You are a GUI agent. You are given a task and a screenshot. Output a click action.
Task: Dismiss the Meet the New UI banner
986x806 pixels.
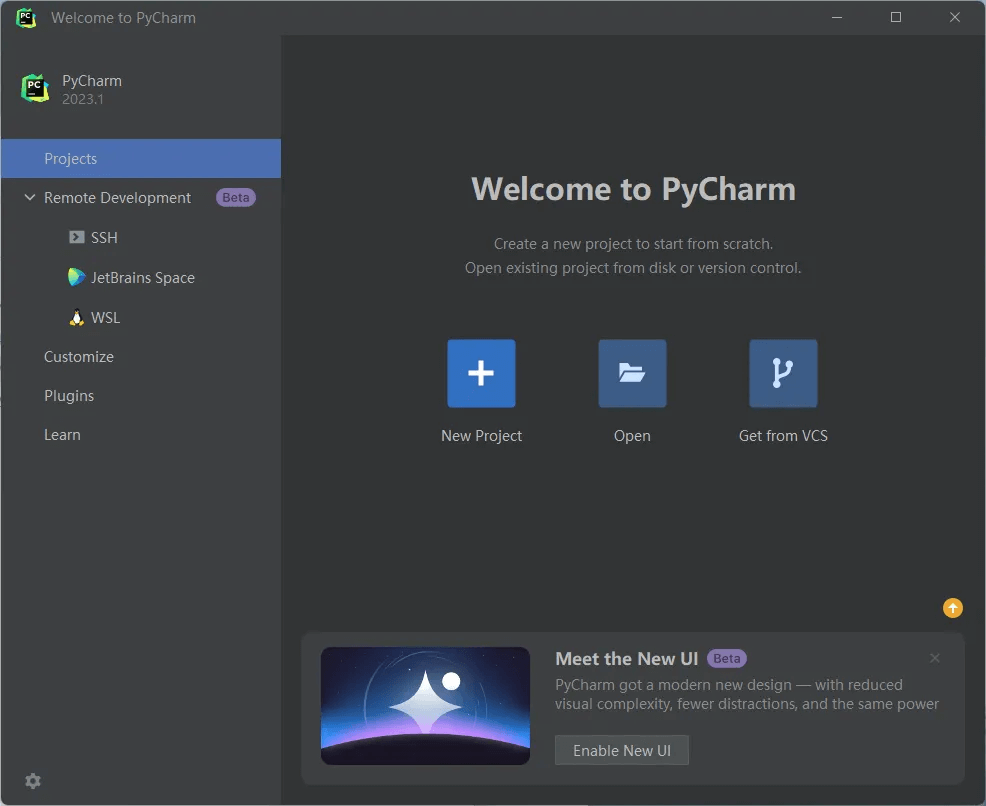(x=934, y=658)
